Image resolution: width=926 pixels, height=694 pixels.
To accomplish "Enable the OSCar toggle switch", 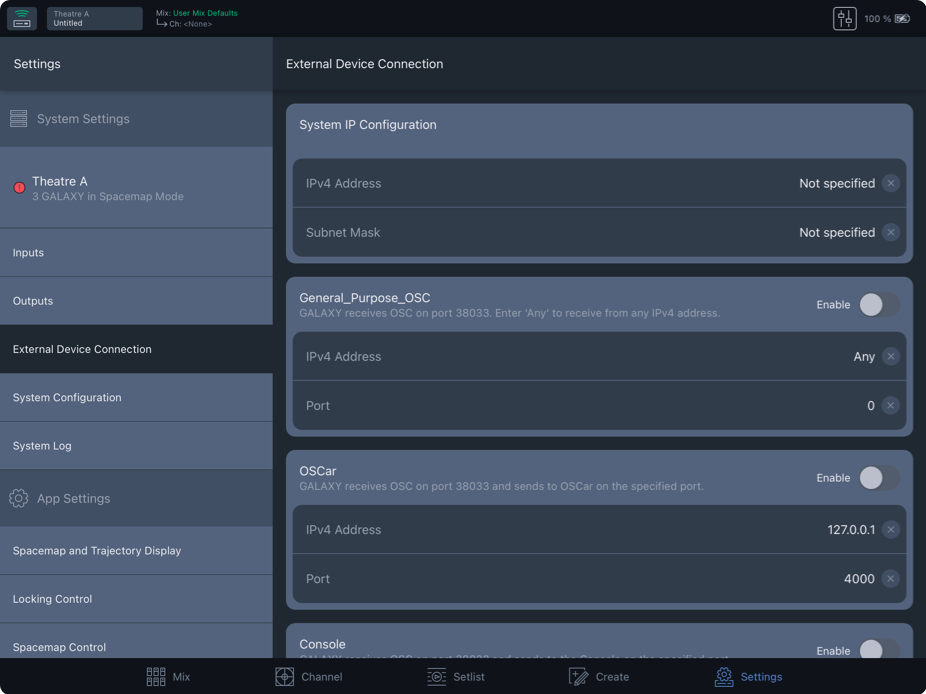I will point(879,478).
